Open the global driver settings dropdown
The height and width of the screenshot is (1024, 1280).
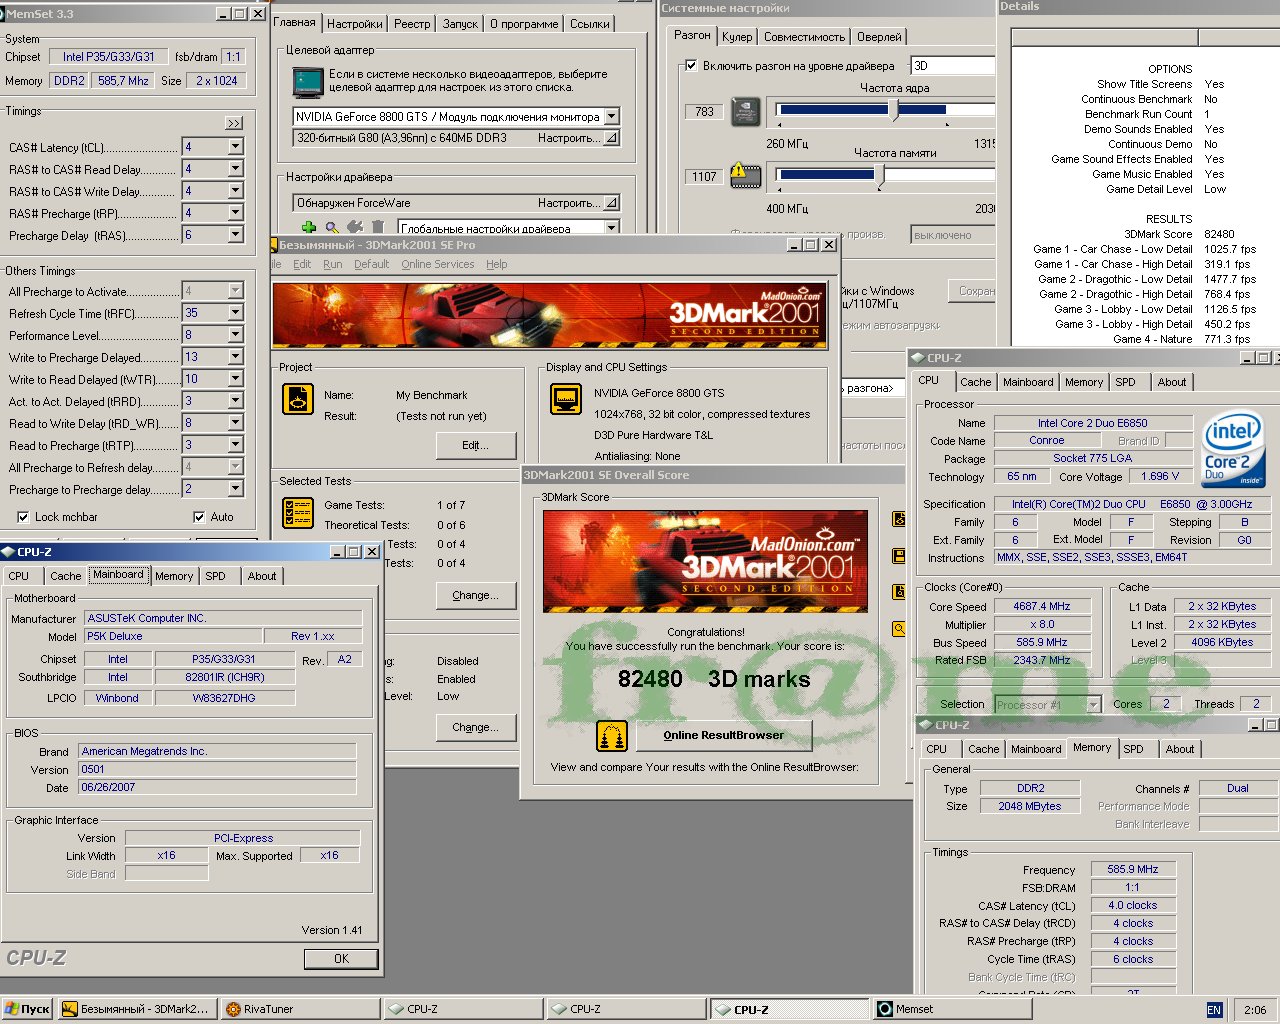pyautogui.click(x=612, y=228)
